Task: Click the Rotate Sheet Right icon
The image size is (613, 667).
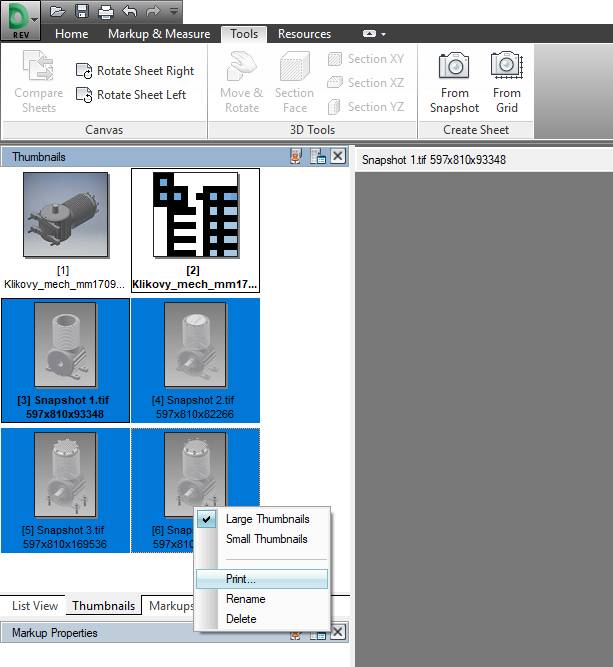Action: click(84, 71)
